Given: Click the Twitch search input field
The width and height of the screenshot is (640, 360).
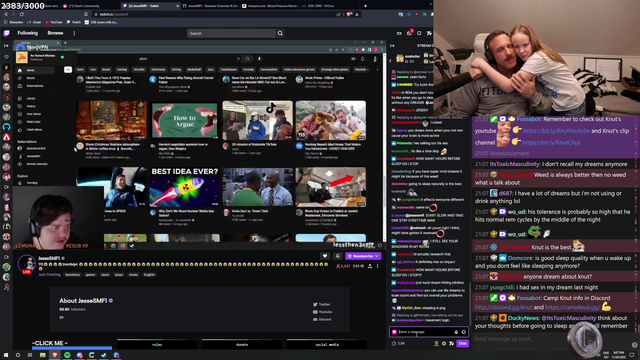Looking at the screenshot, I should tap(231, 33).
